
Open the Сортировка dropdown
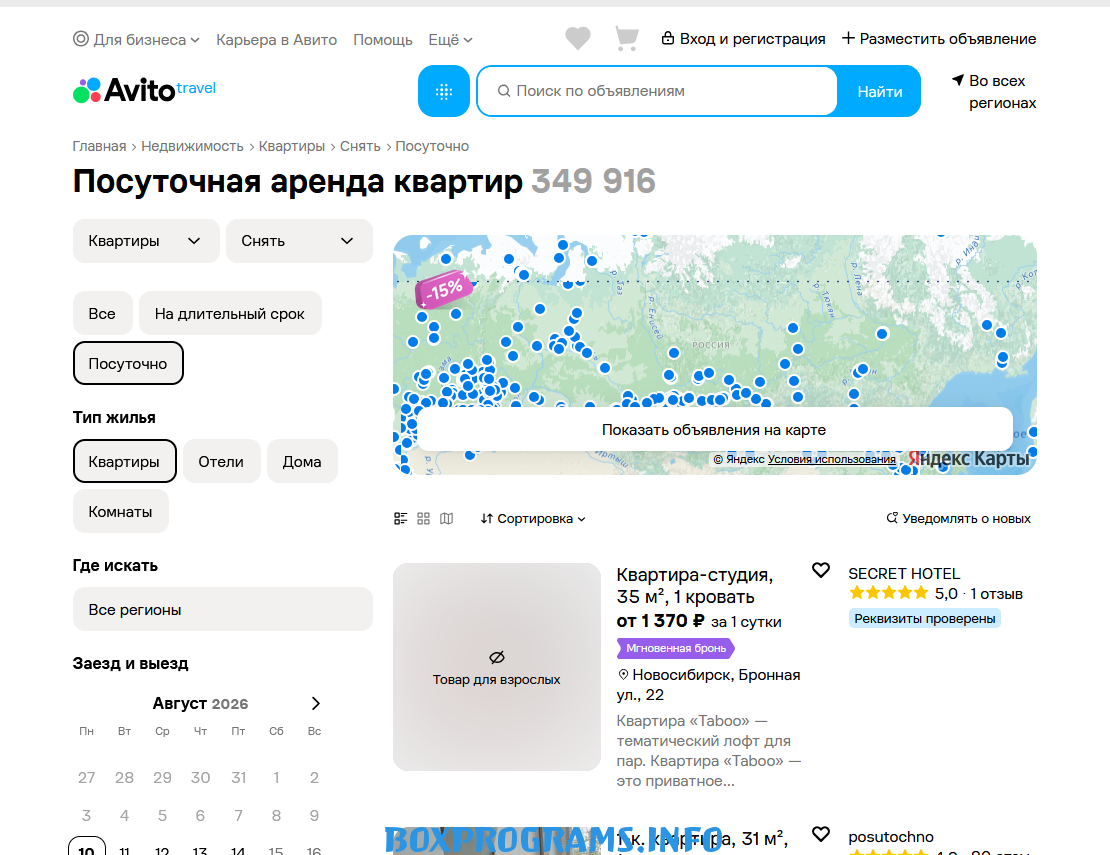pos(533,519)
